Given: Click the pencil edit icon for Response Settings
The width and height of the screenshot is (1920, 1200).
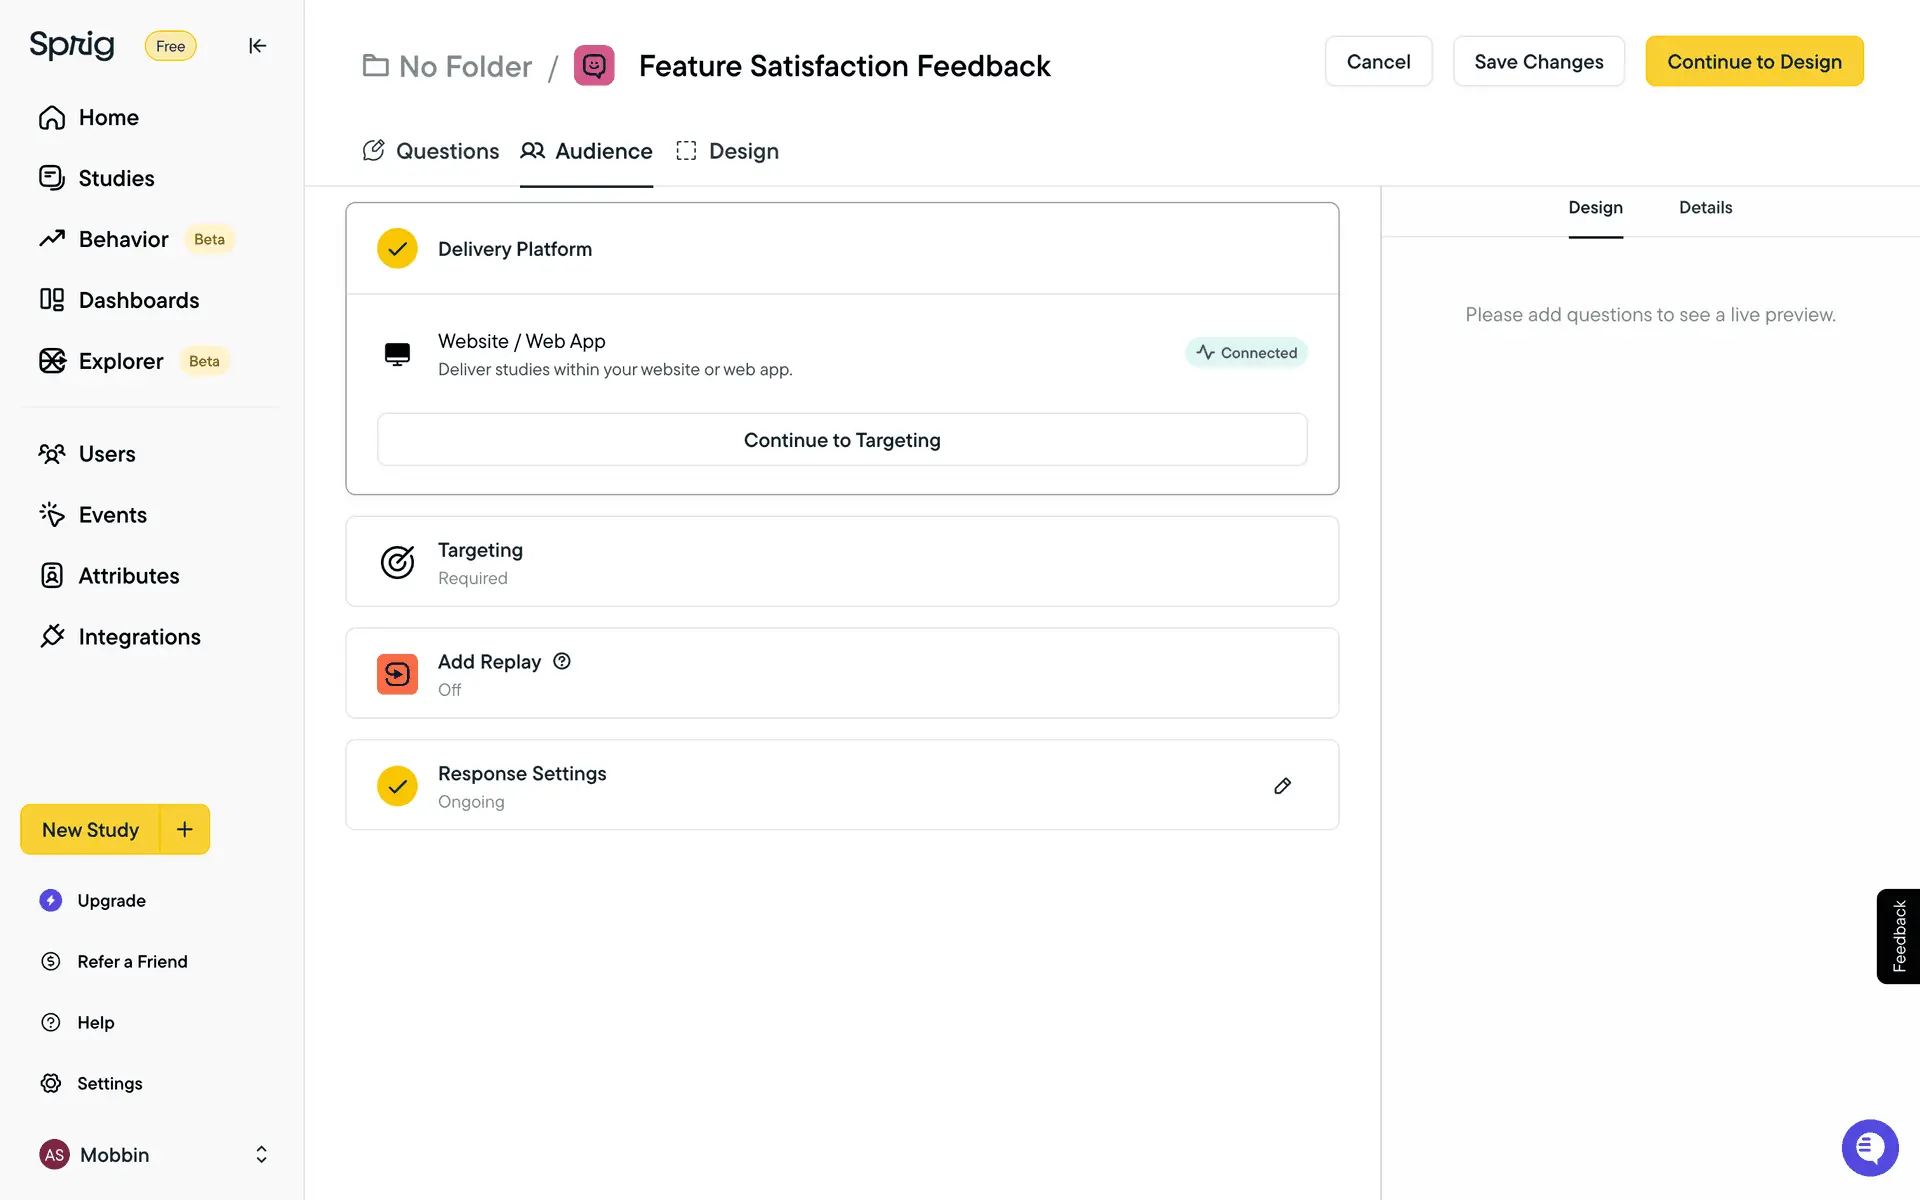Looking at the screenshot, I should pos(1282,786).
